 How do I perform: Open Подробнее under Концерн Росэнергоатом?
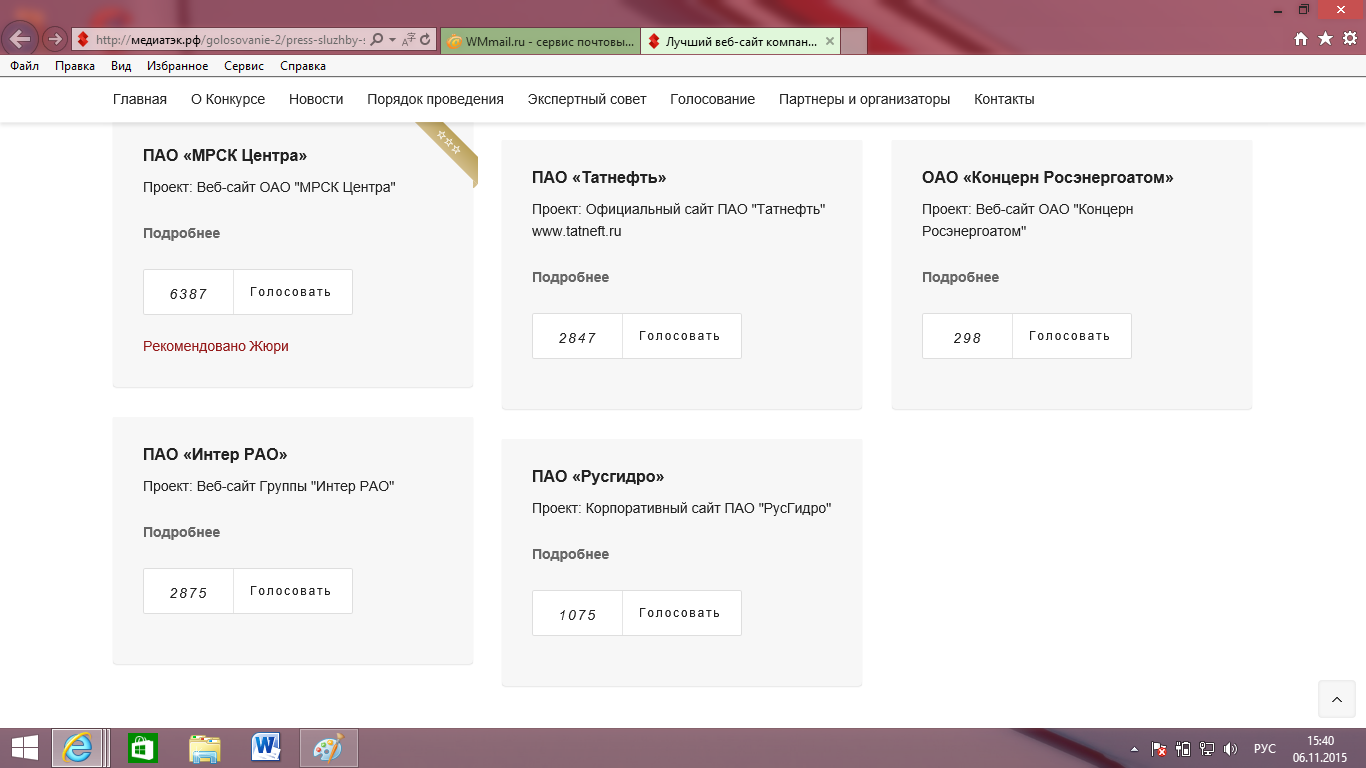click(960, 277)
